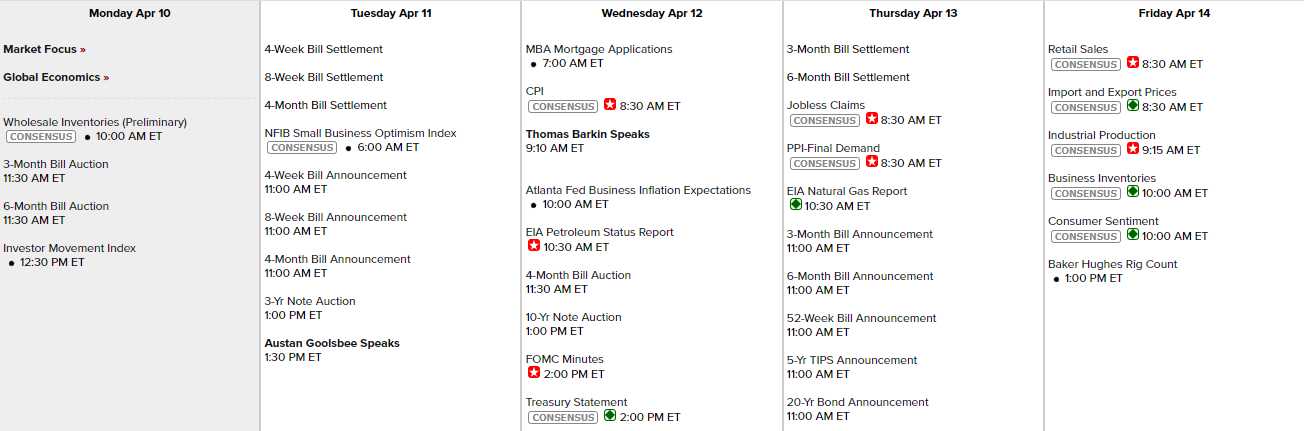Click red star icon for EIA Petroleum Status Report
1304x431 pixels.
coord(534,246)
